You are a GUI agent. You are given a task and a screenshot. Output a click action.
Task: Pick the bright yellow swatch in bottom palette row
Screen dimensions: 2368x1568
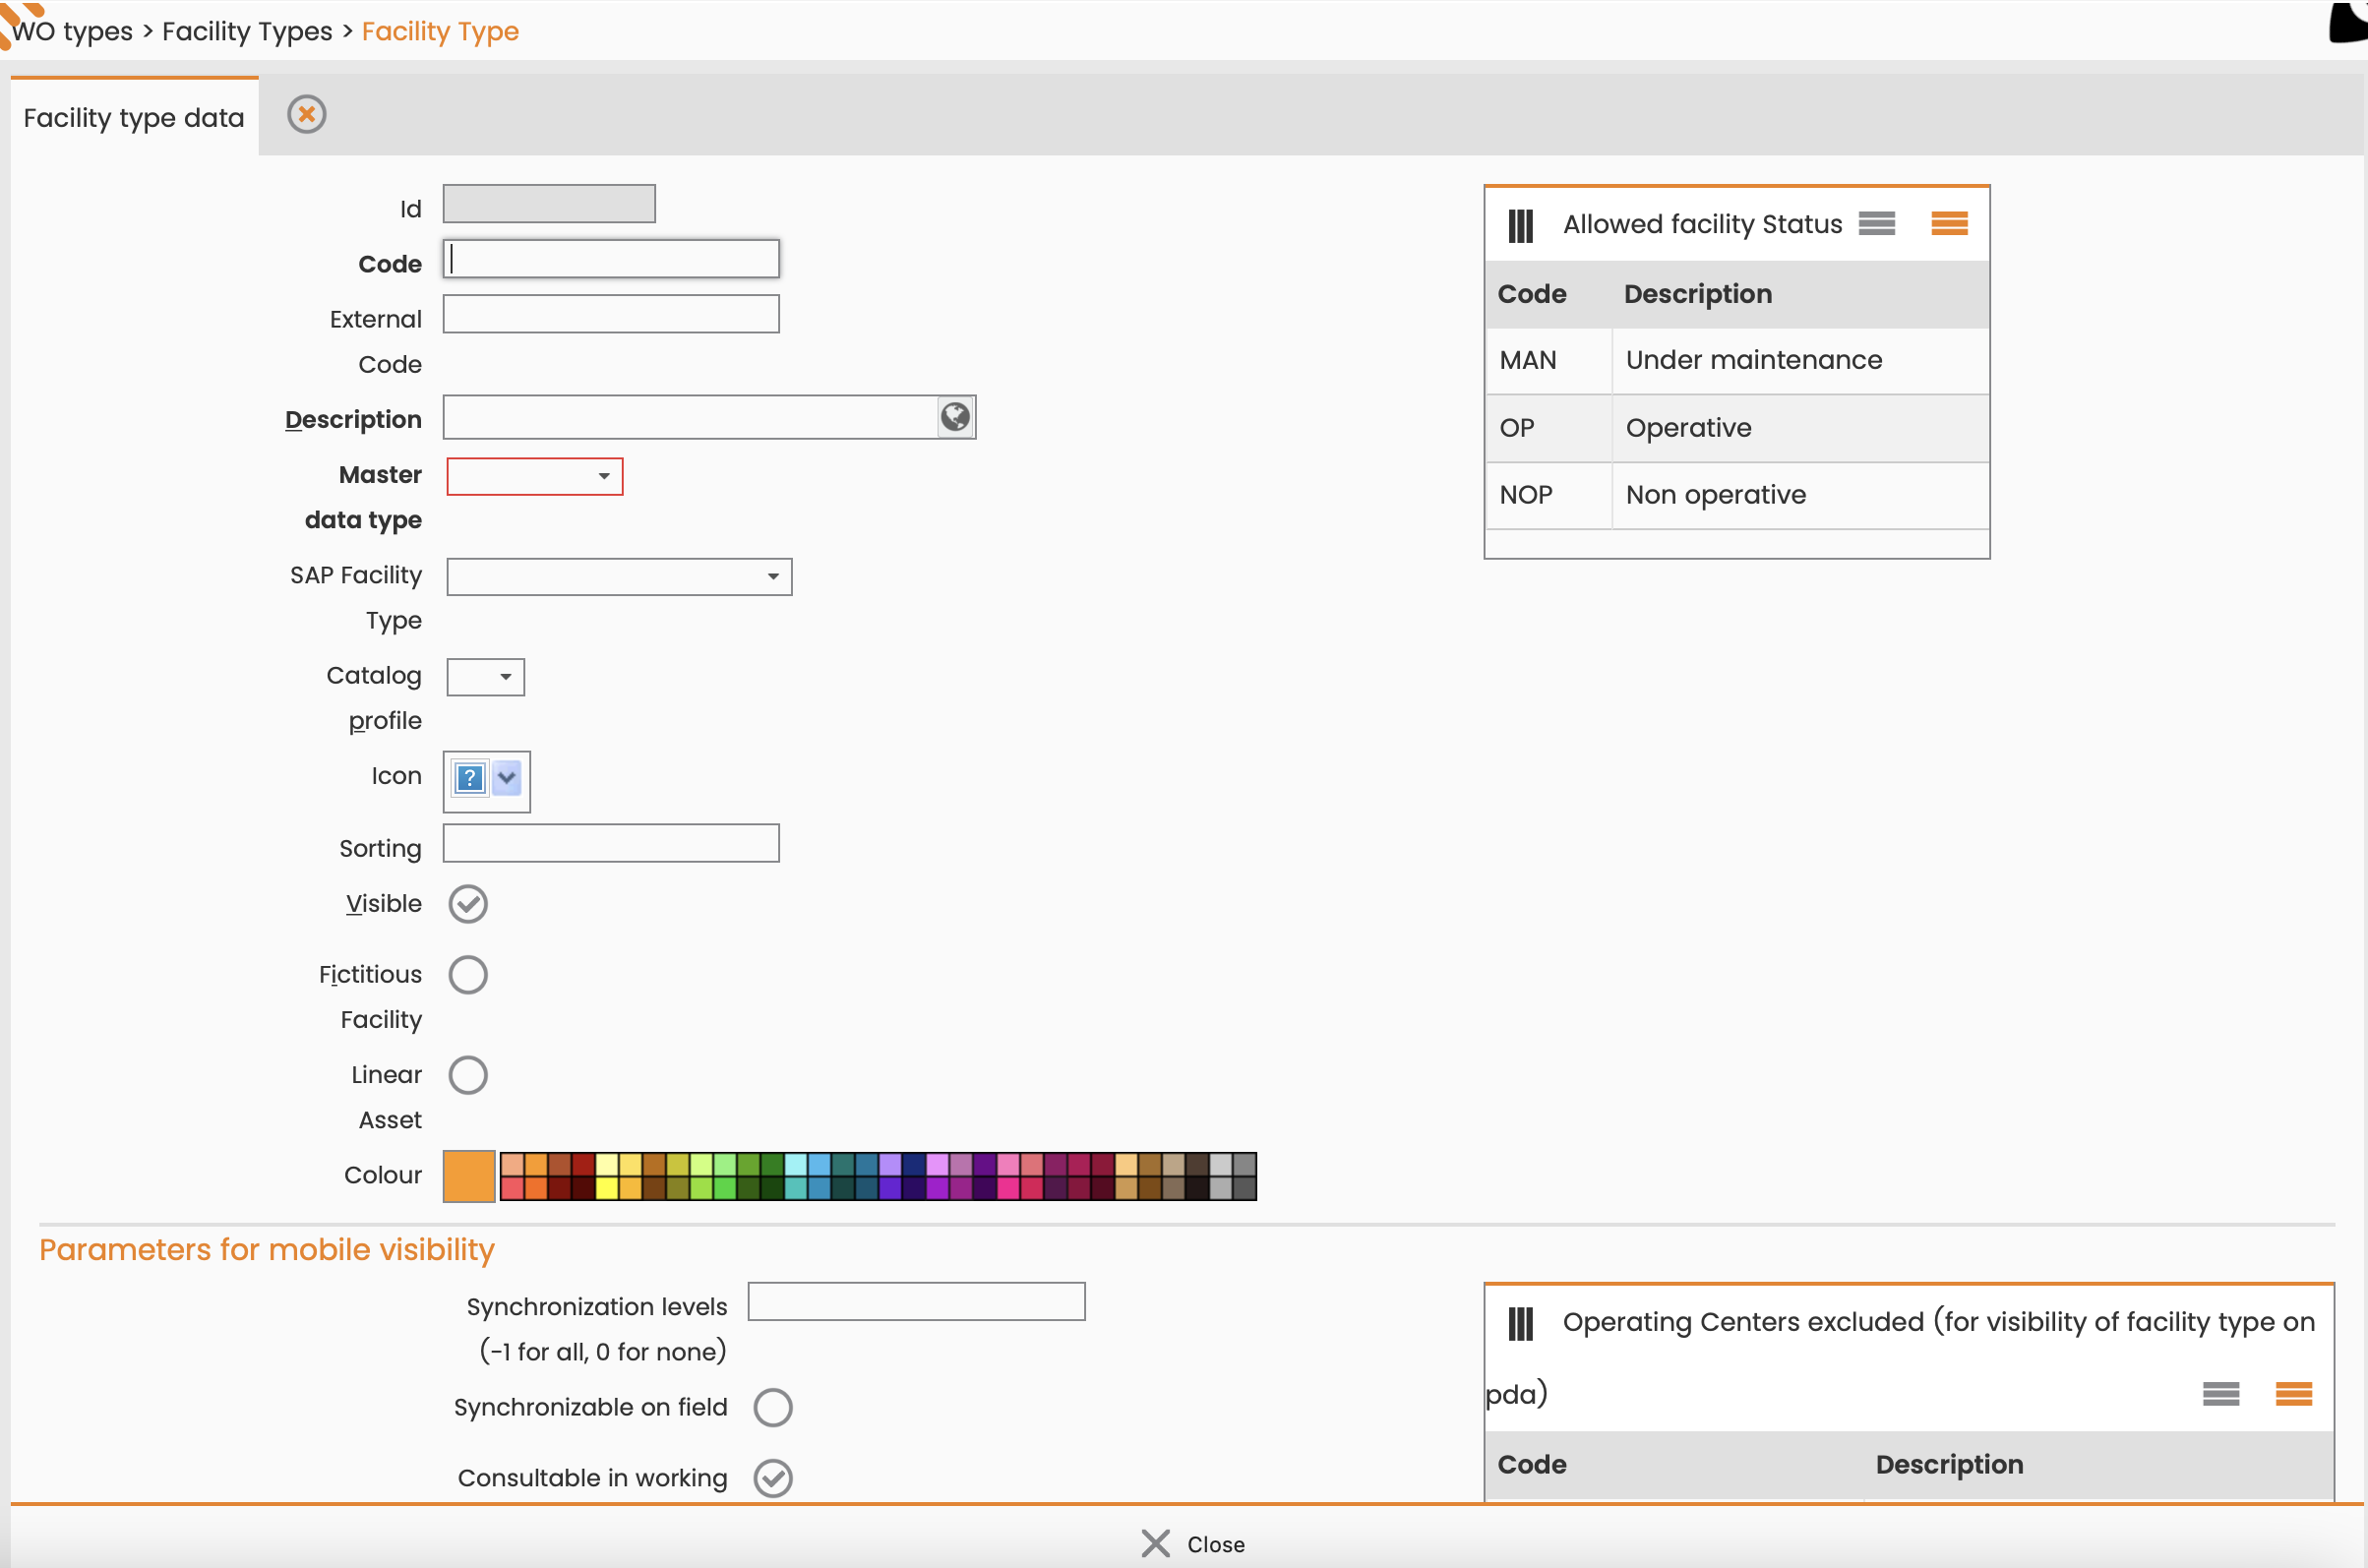[607, 1188]
